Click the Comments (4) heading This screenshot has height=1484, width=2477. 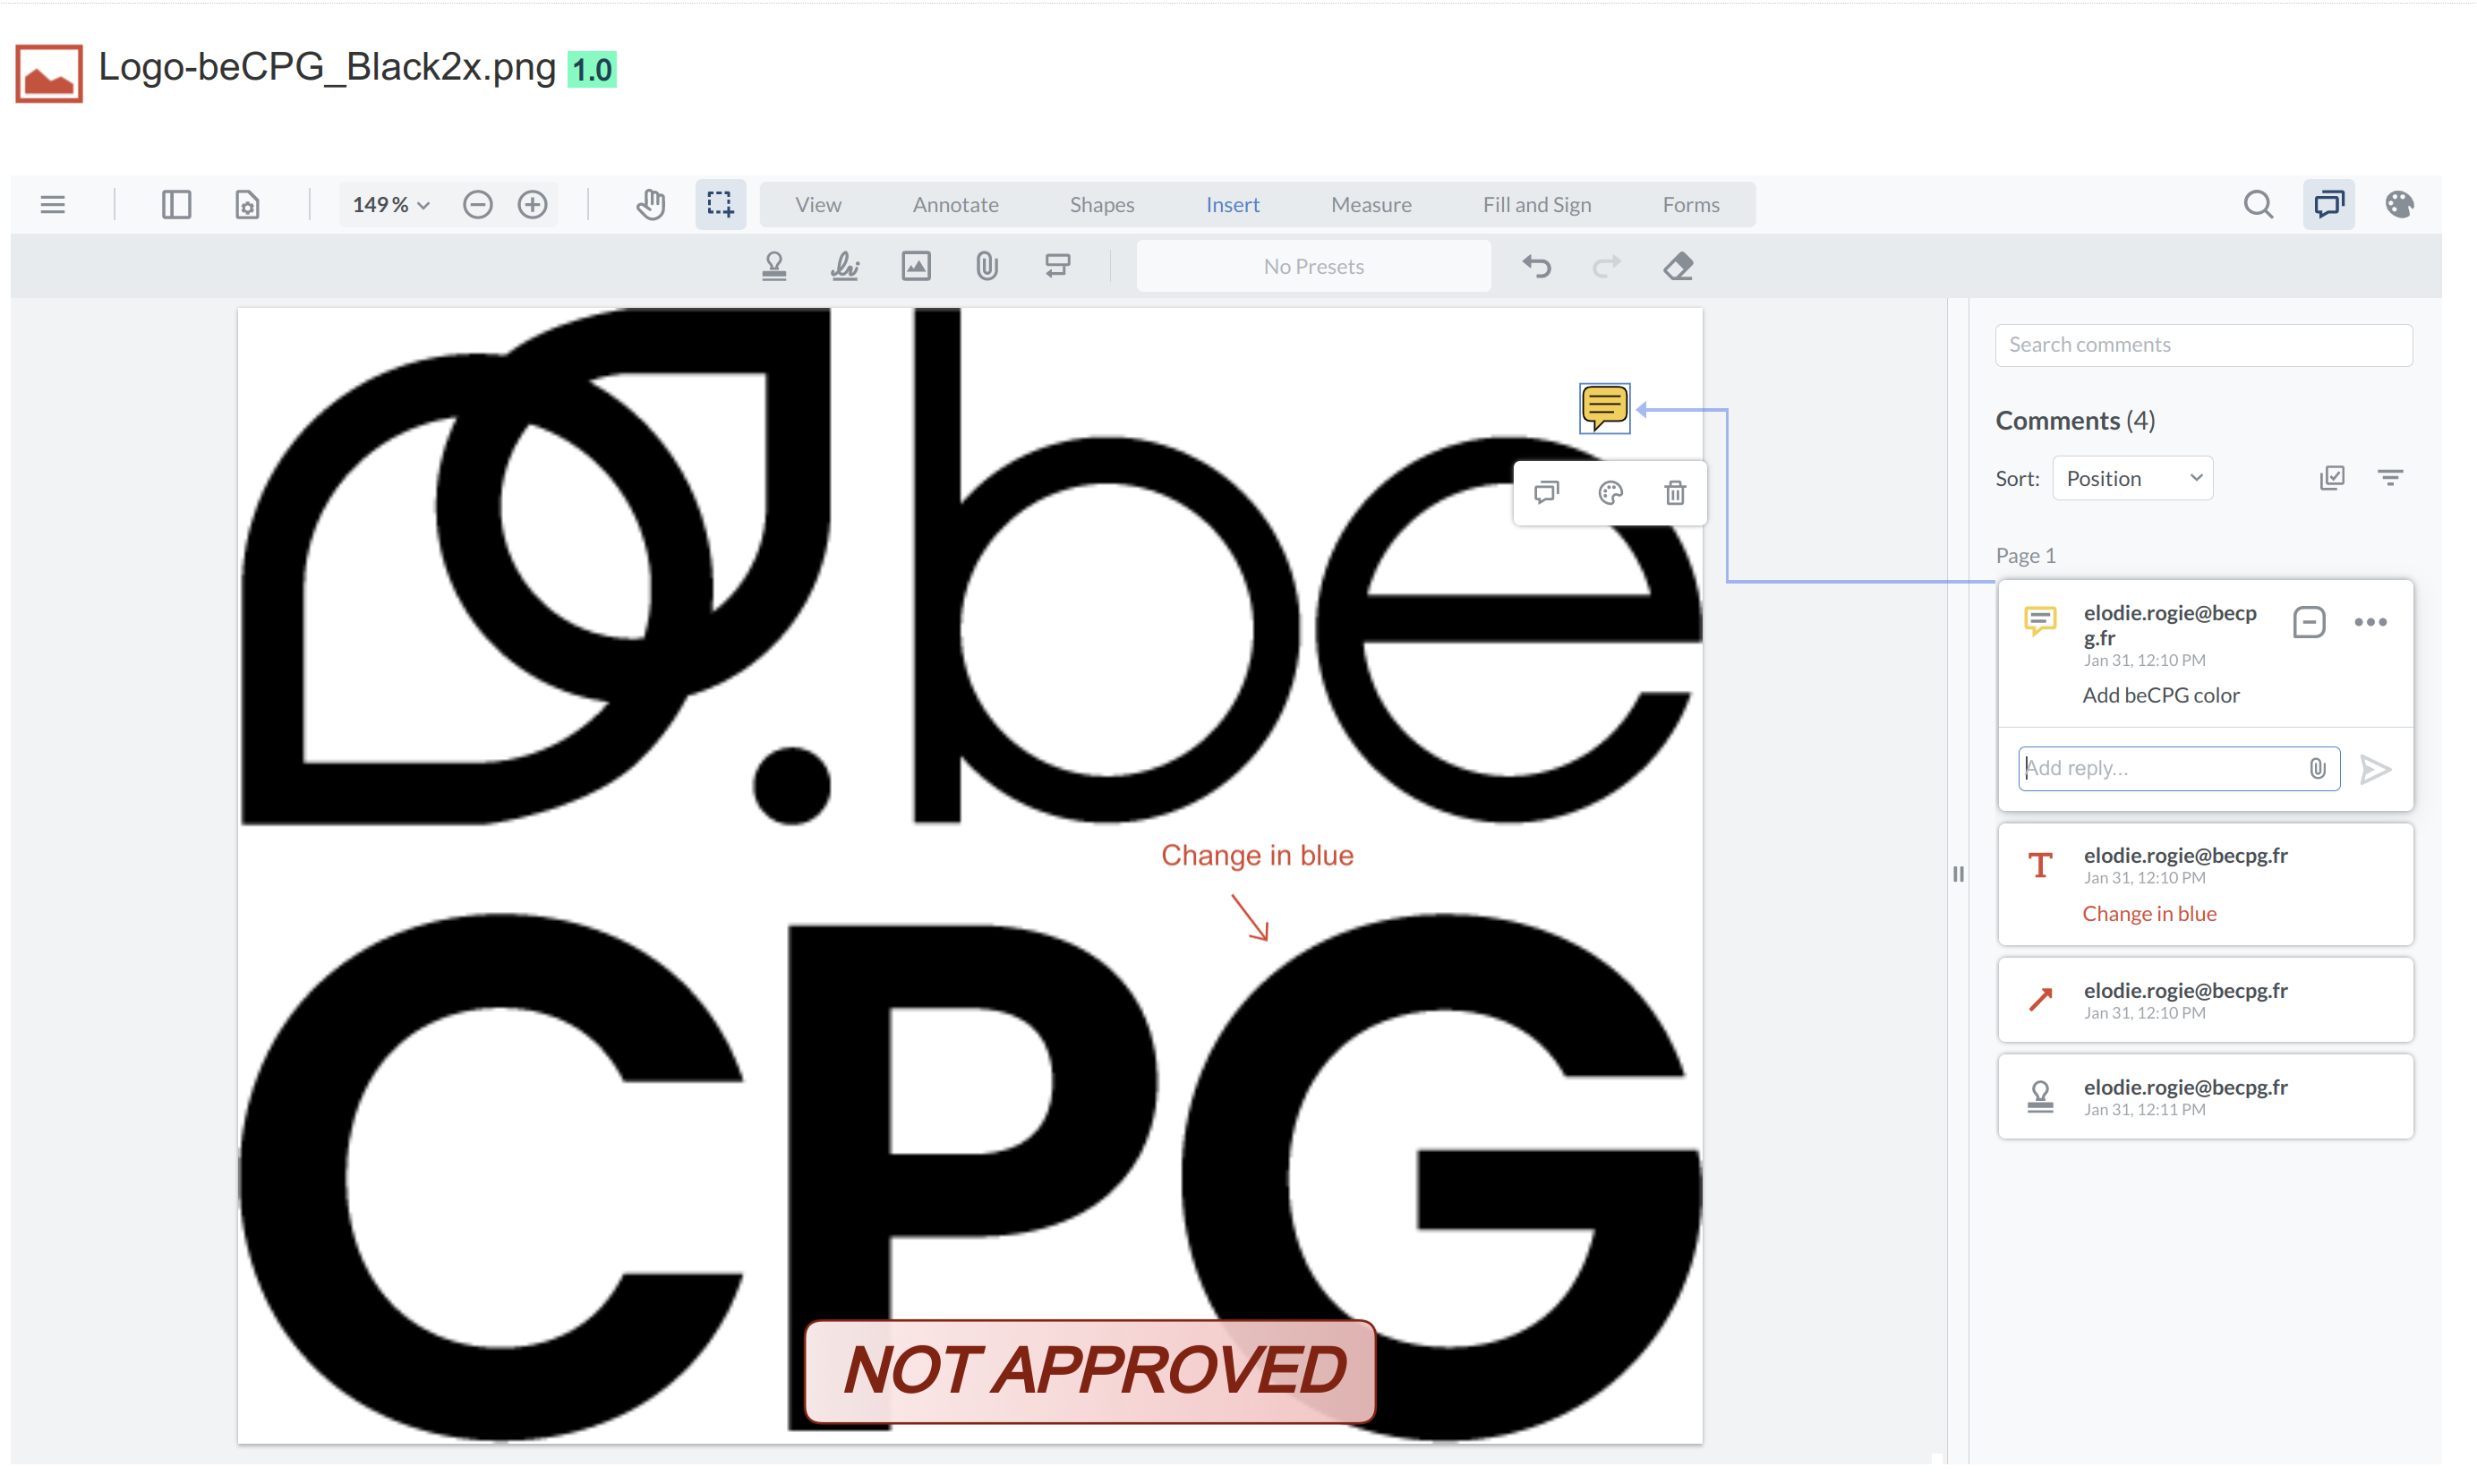(x=2075, y=420)
